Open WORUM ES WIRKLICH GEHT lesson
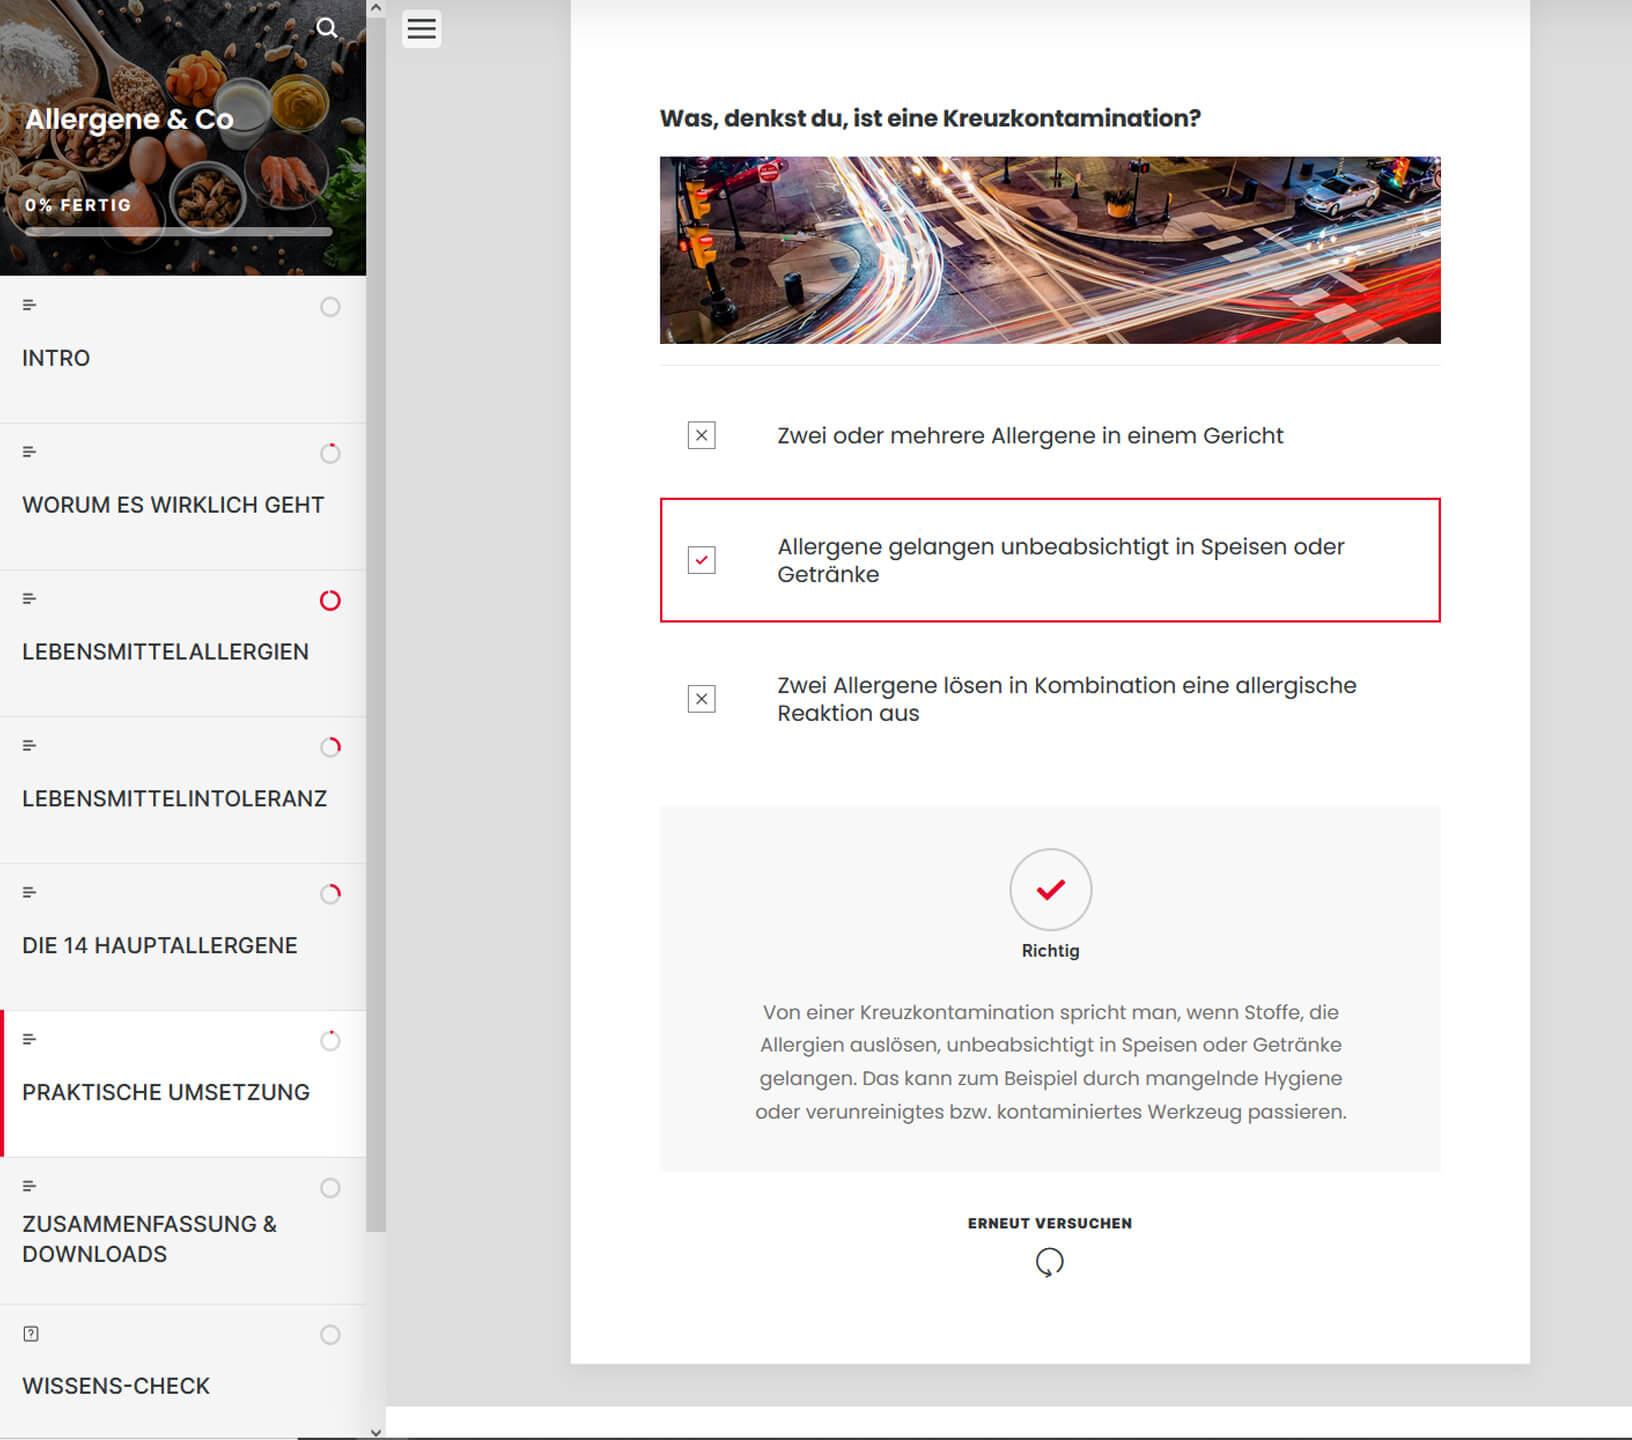The height and width of the screenshot is (1440, 1632). 173,505
